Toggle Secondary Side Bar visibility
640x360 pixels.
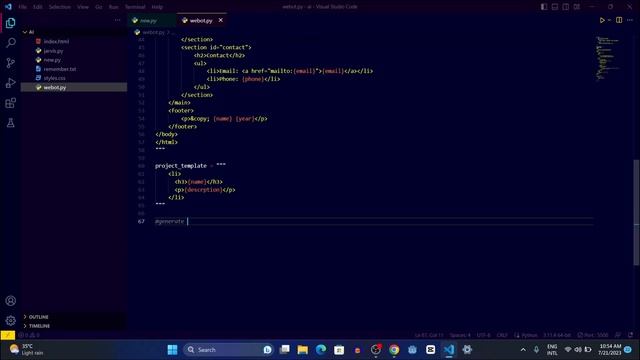click(x=566, y=7)
